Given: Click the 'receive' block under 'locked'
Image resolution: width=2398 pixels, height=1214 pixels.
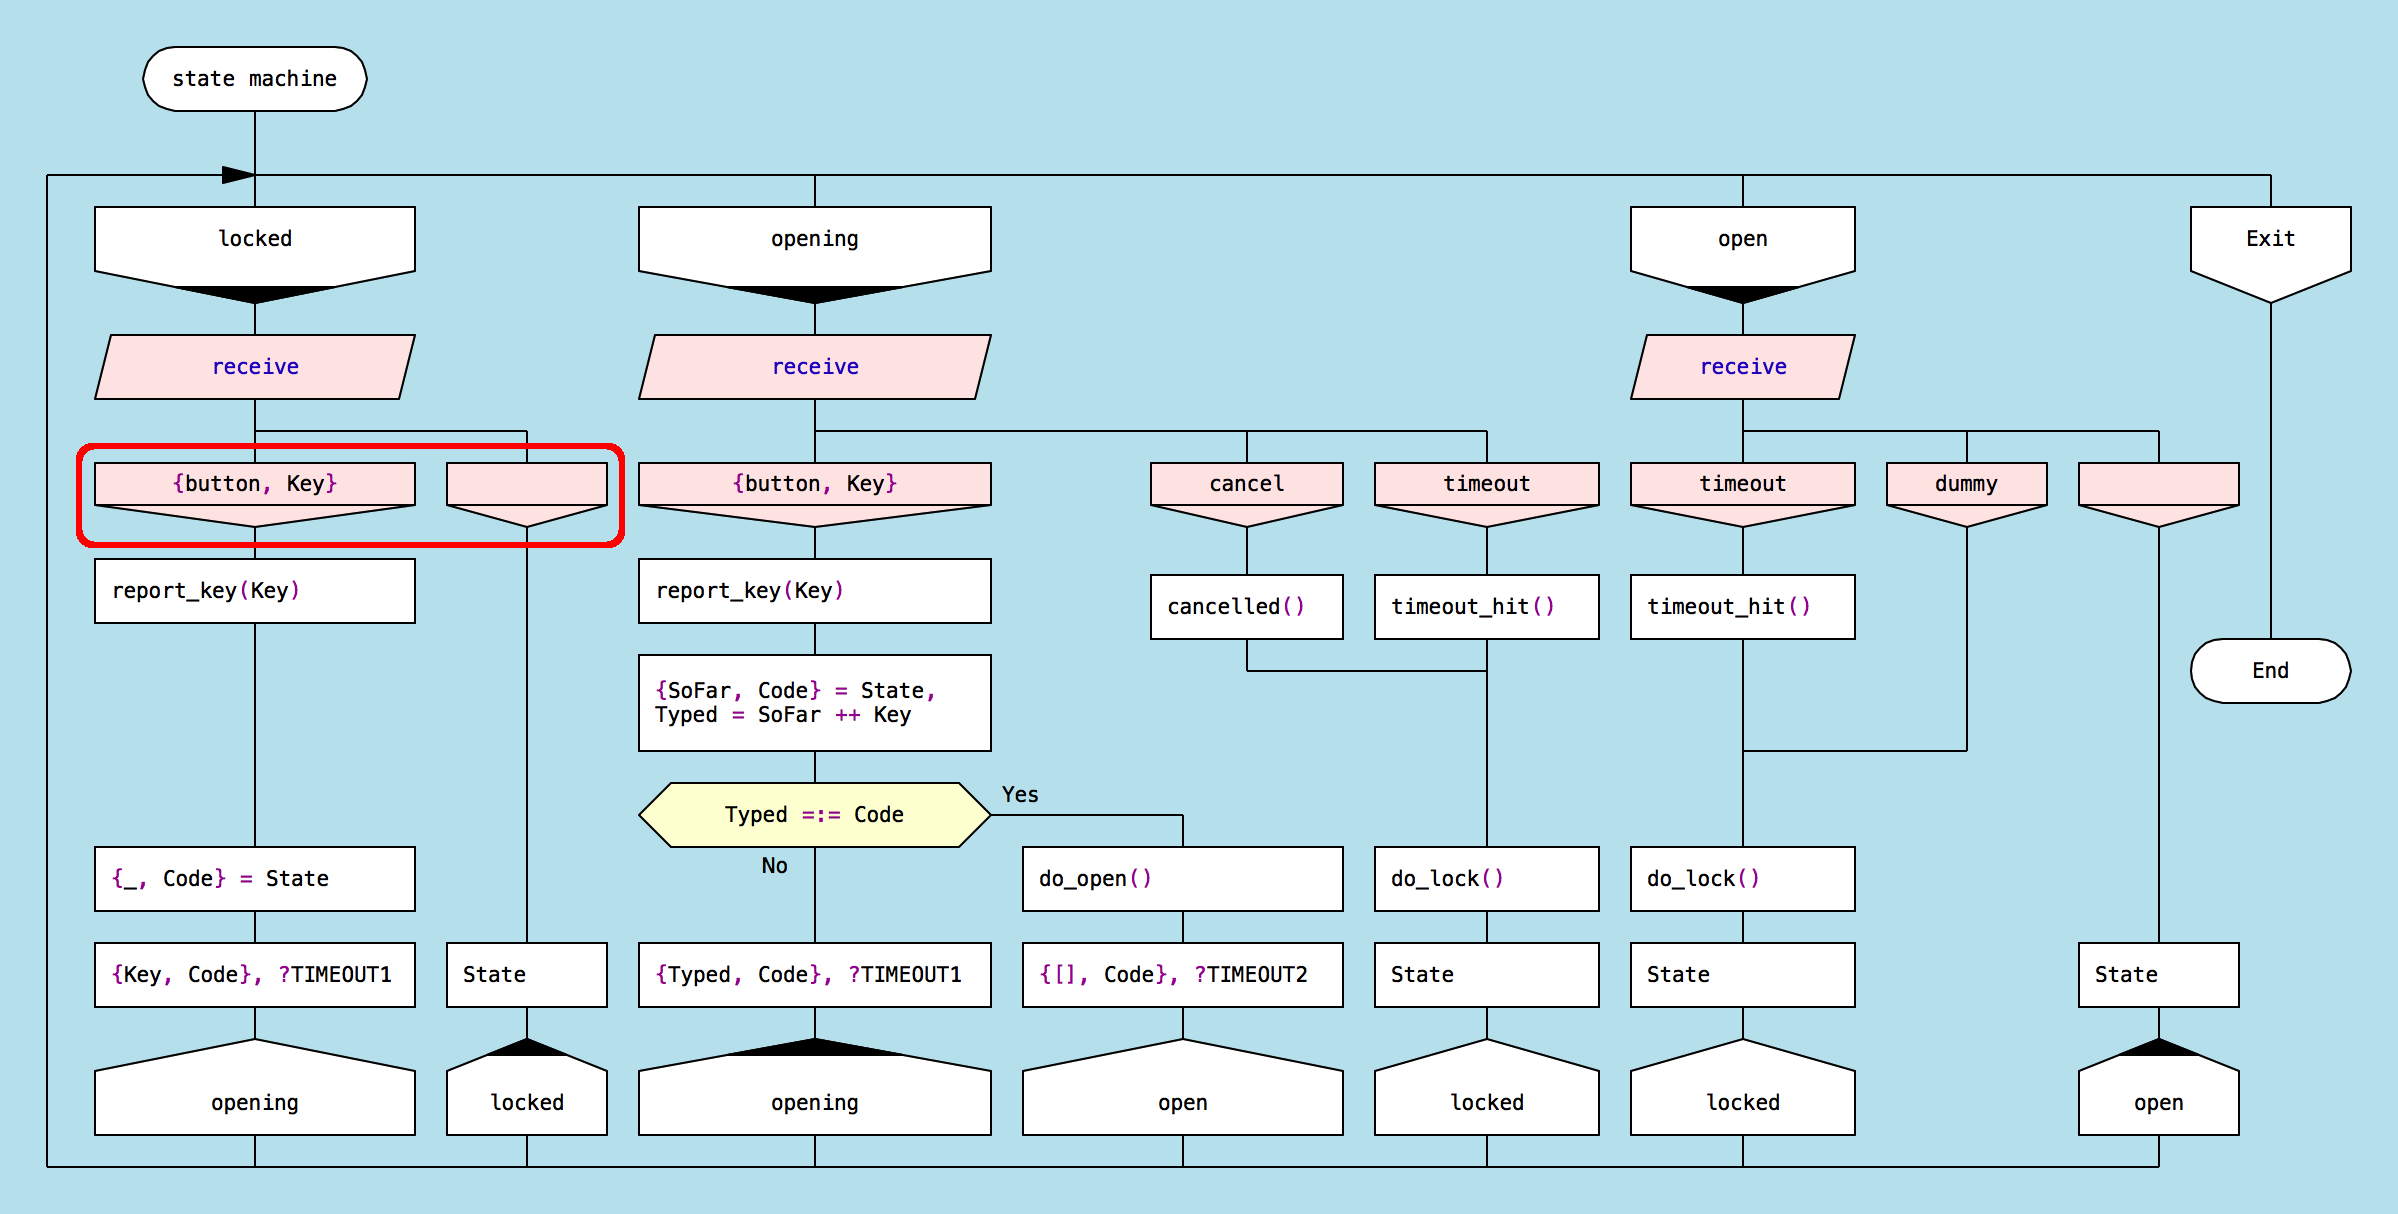Looking at the screenshot, I should (254, 367).
